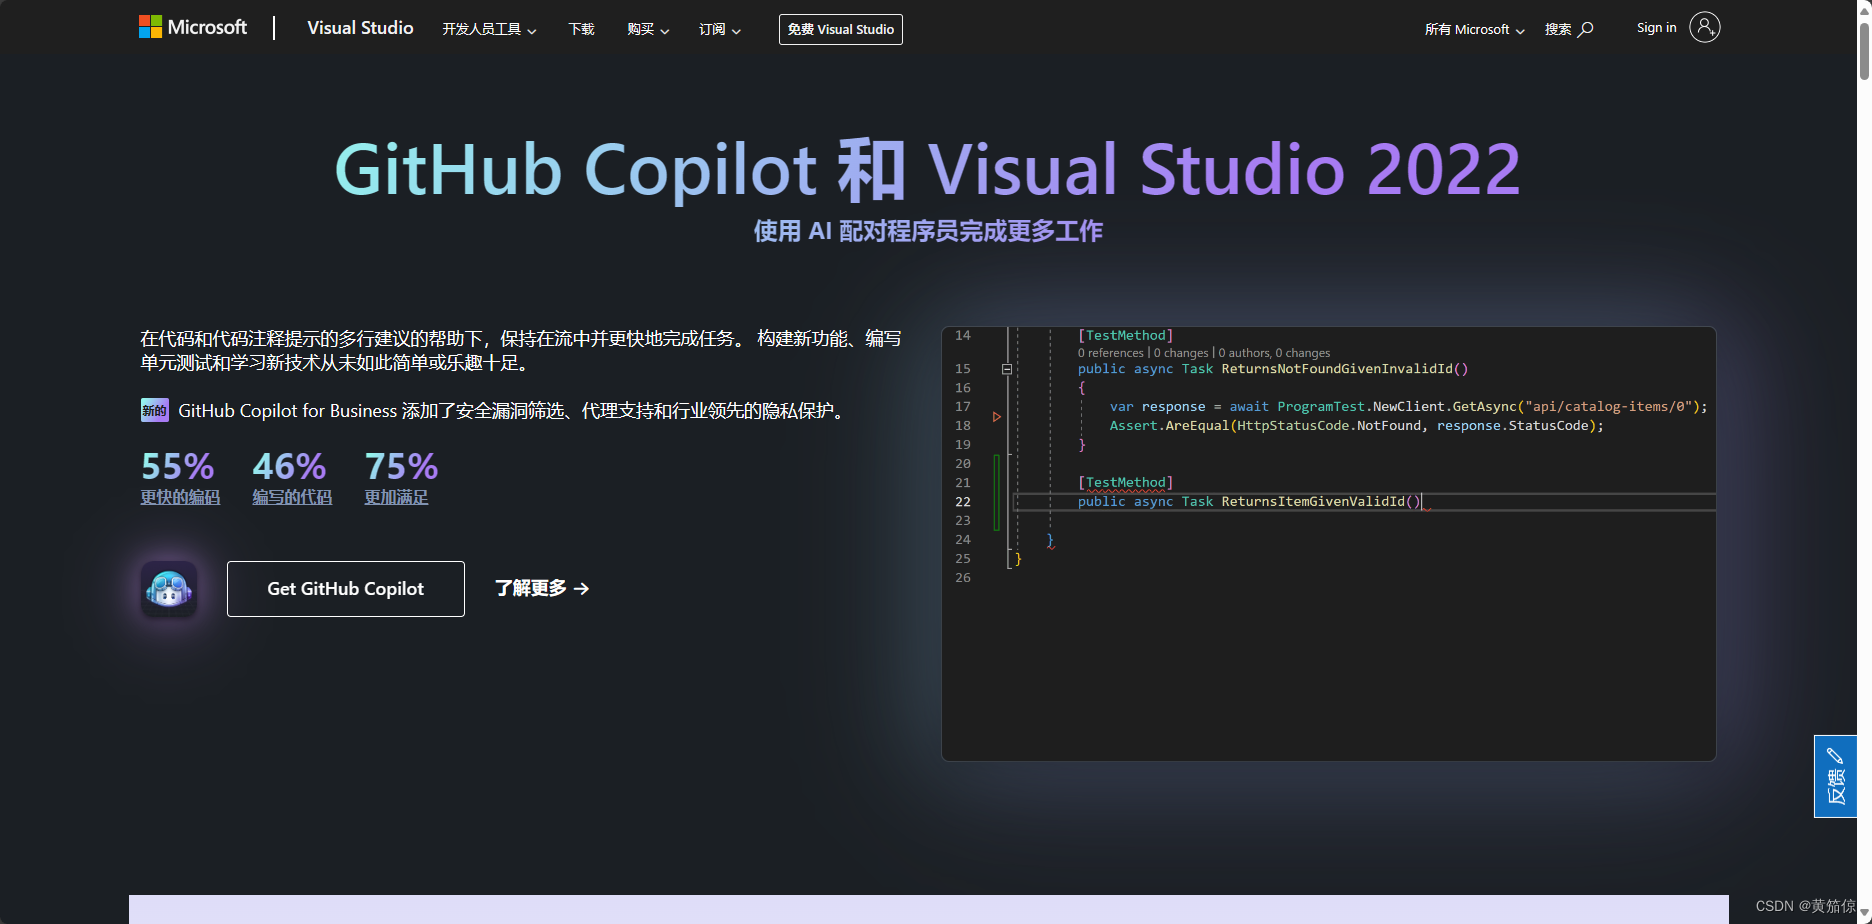
Task: Expand the 开发人员工具 dropdown menu
Action: tap(489, 30)
